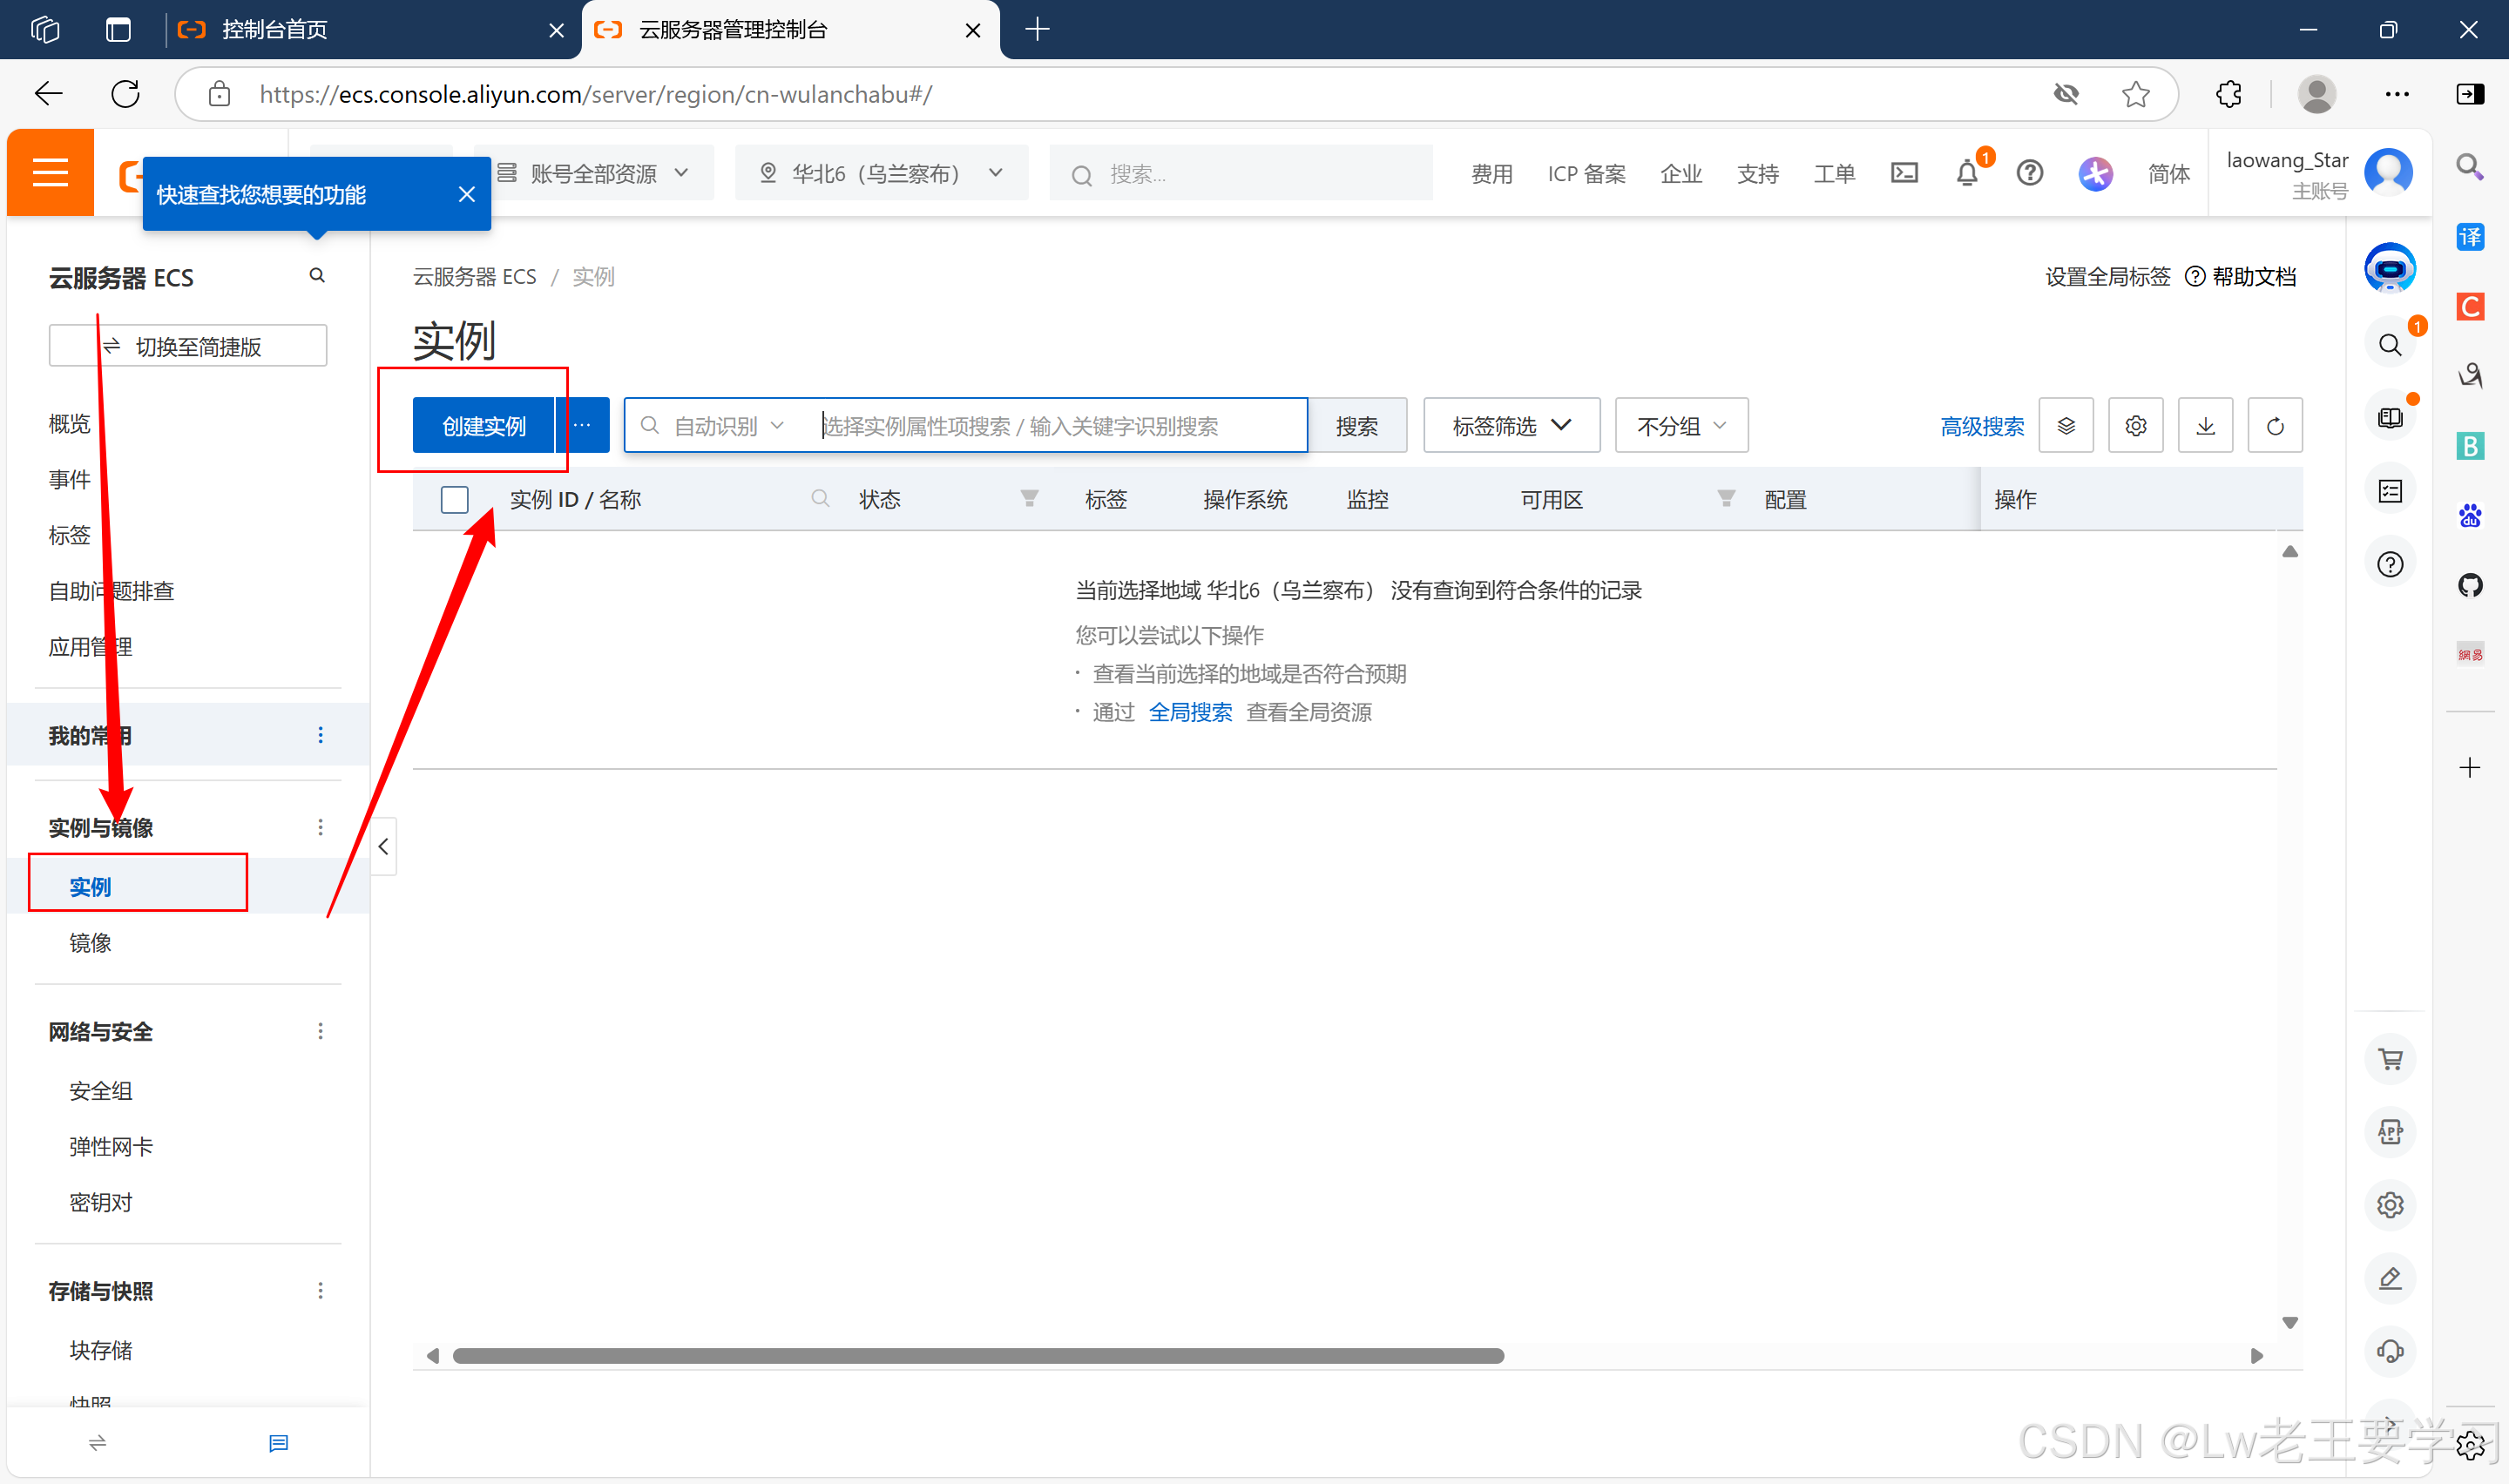Viewport: 2509px width, 1484px height.
Task: Click the 创建实例 button
Action: 483,426
